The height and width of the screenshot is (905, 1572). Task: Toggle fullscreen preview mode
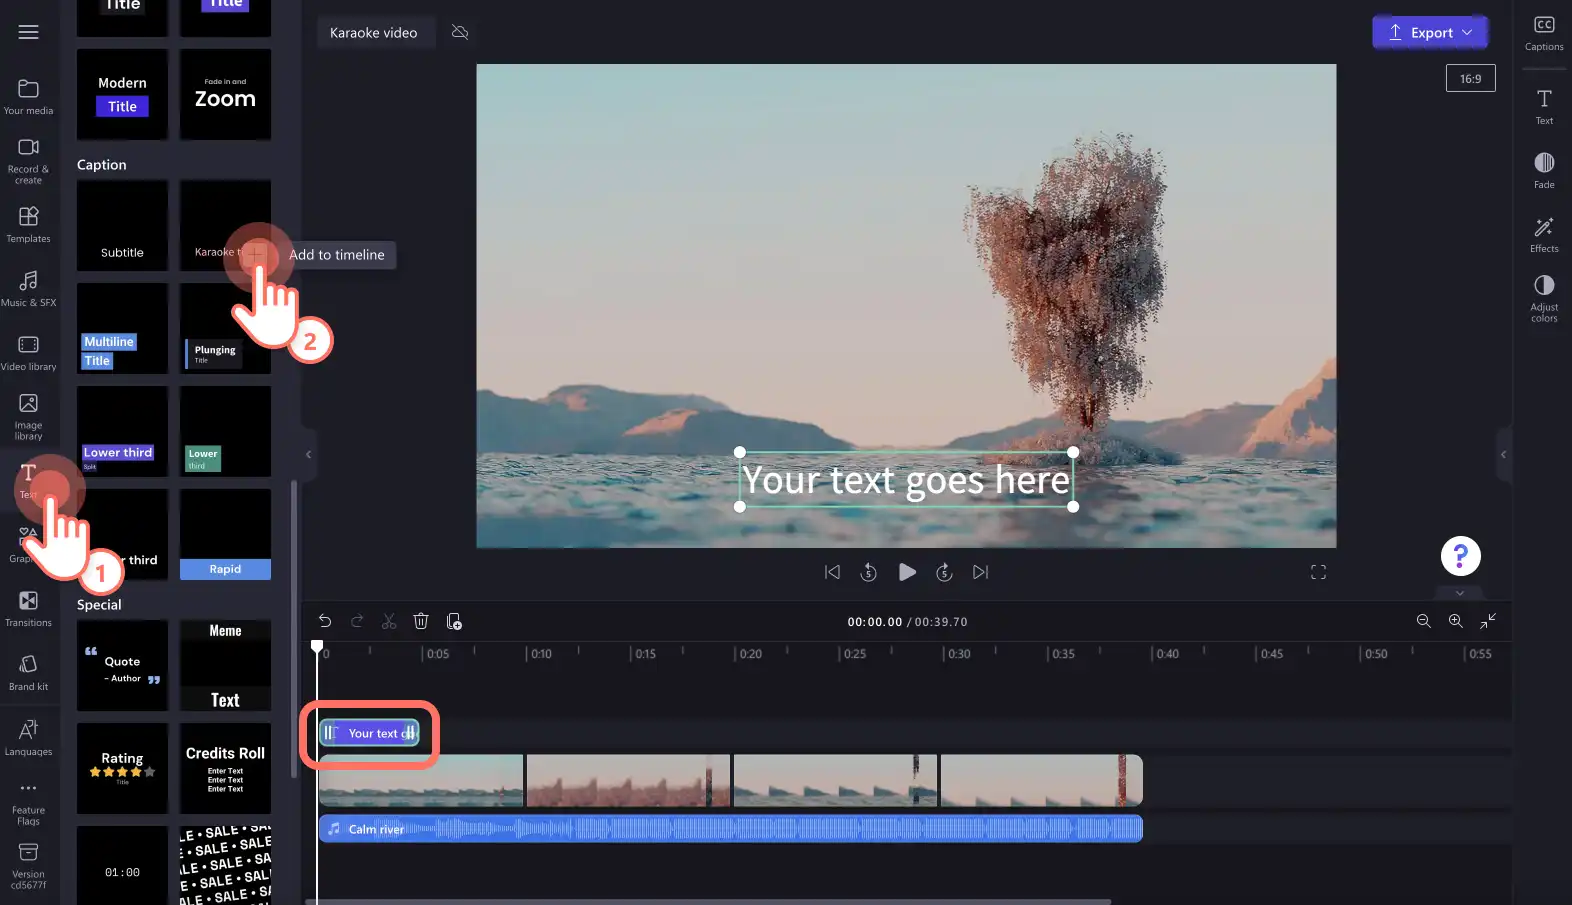click(1318, 572)
